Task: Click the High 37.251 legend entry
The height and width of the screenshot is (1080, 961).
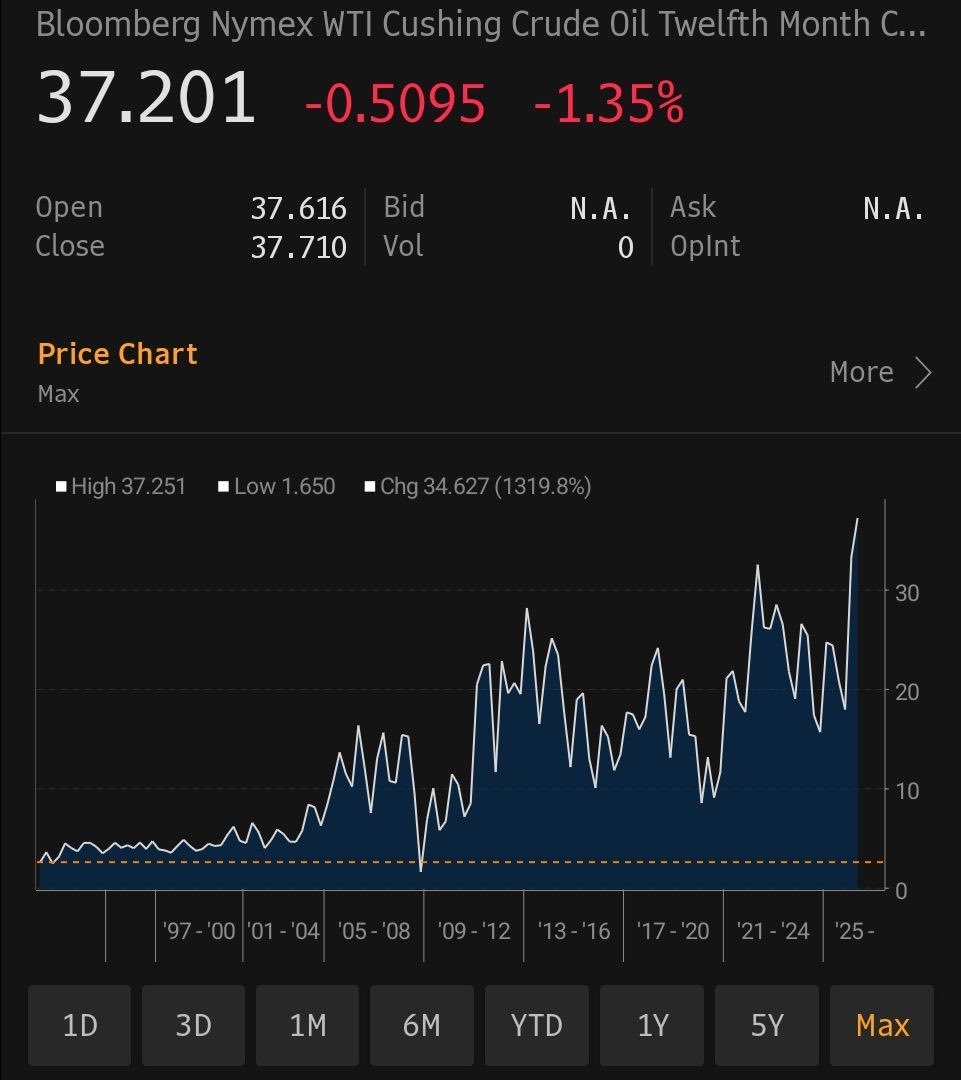Action: pos(121,486)
